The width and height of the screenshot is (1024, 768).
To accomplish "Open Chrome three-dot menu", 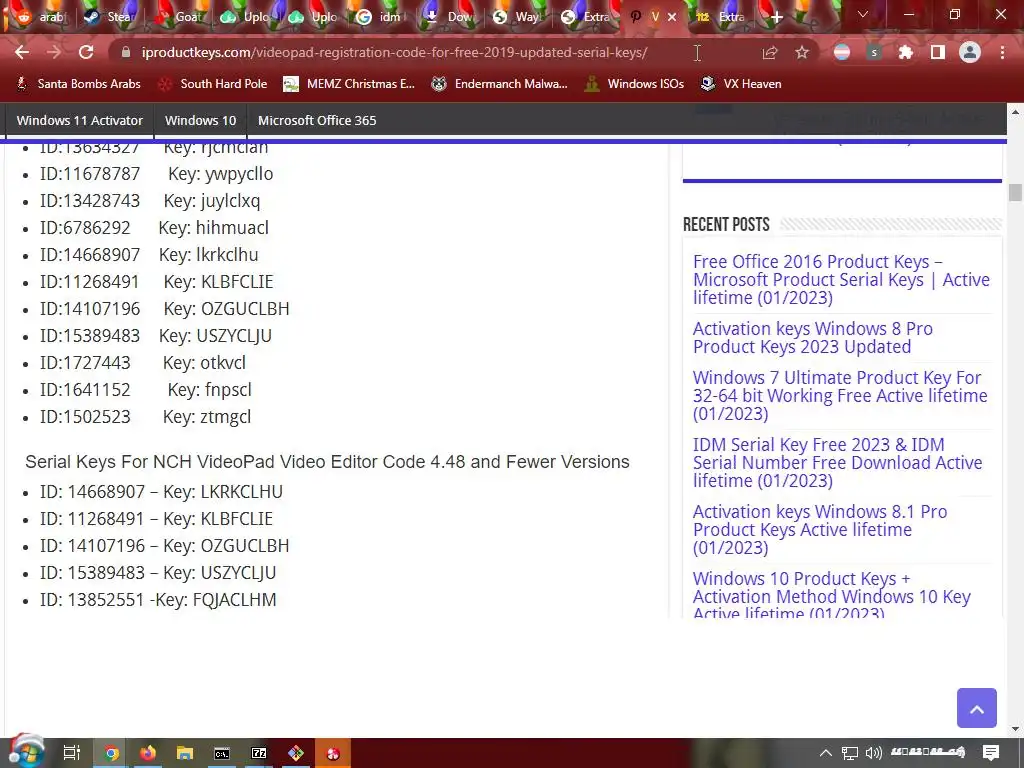I will point(1002,52).
